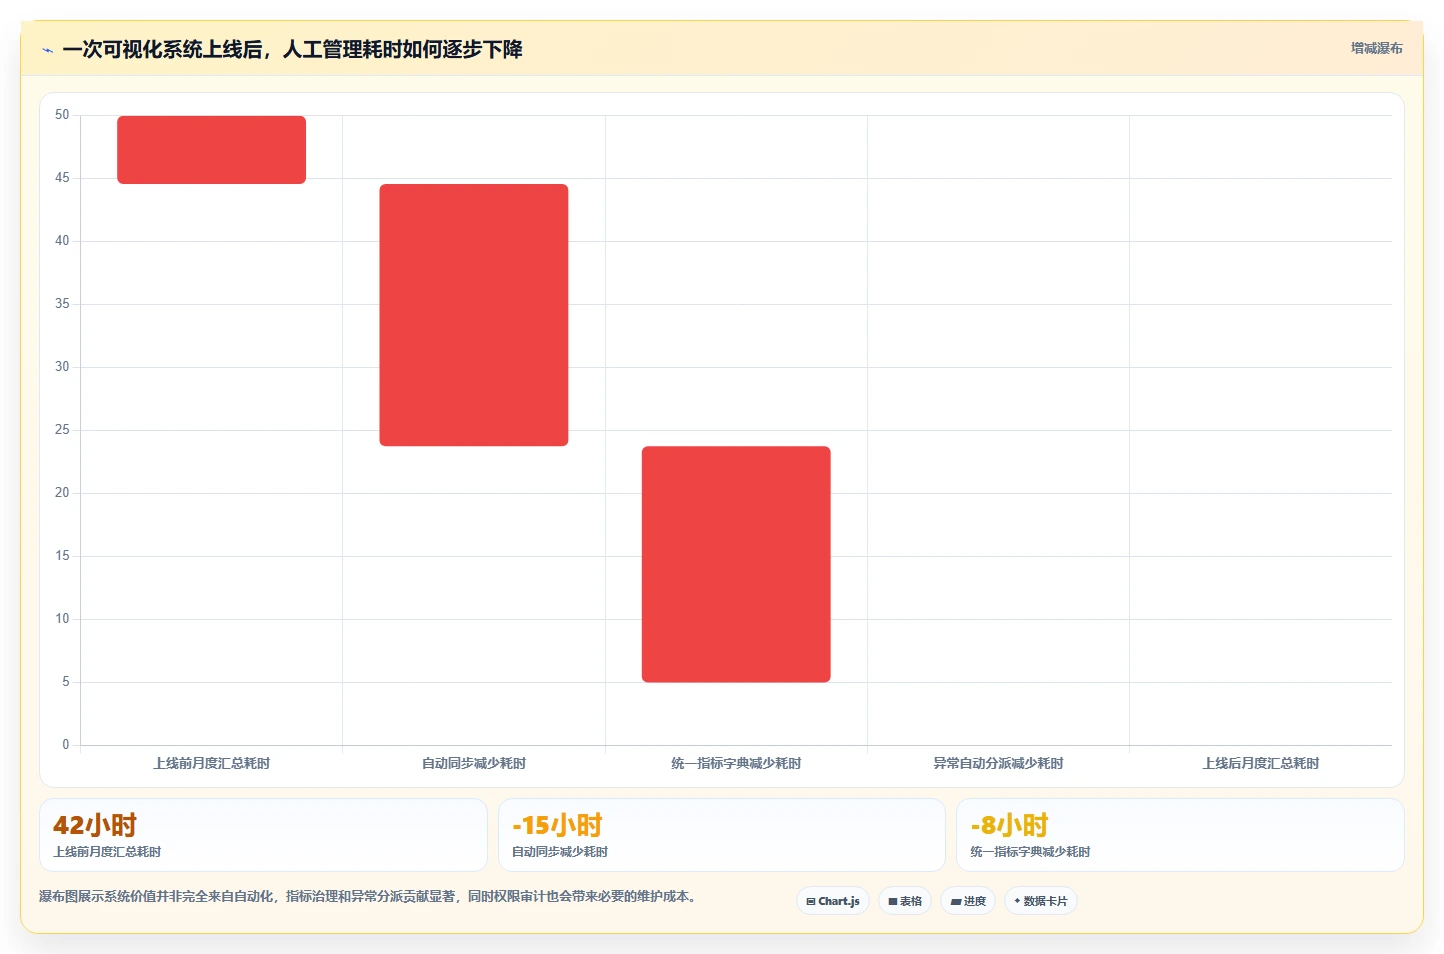The width and height of the screenshot is (1444, 954).
Task: Click the red bar for 上线前月度汇总耗时
Action: pyautogui.click(x=211, y=150)
